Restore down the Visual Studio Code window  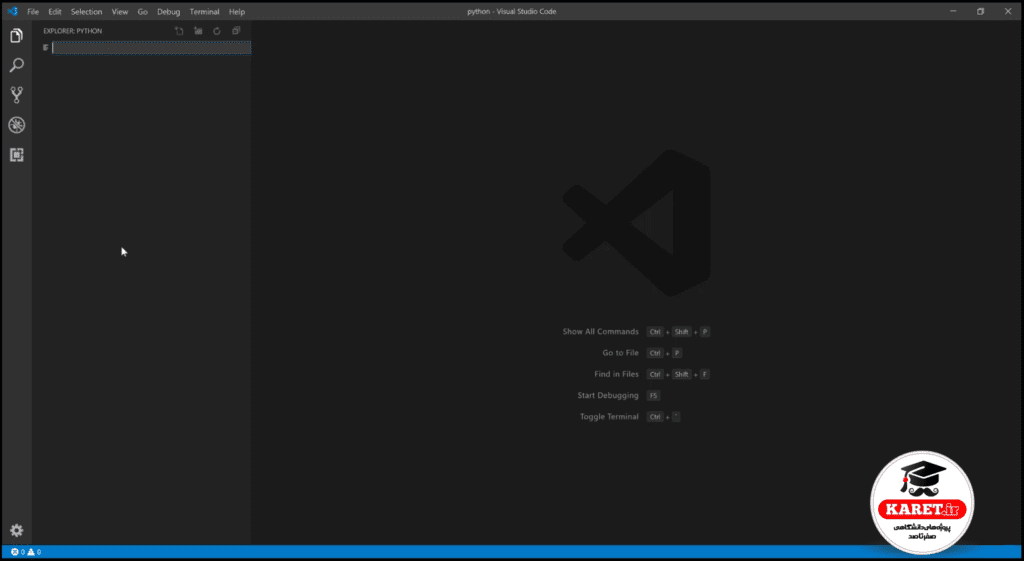(x=980, y=11)
